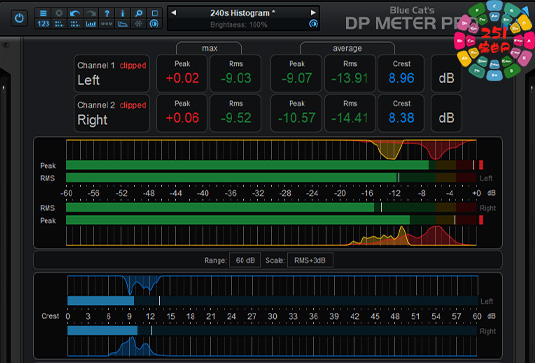Open the info 'i' icon

tap(122, 13)
